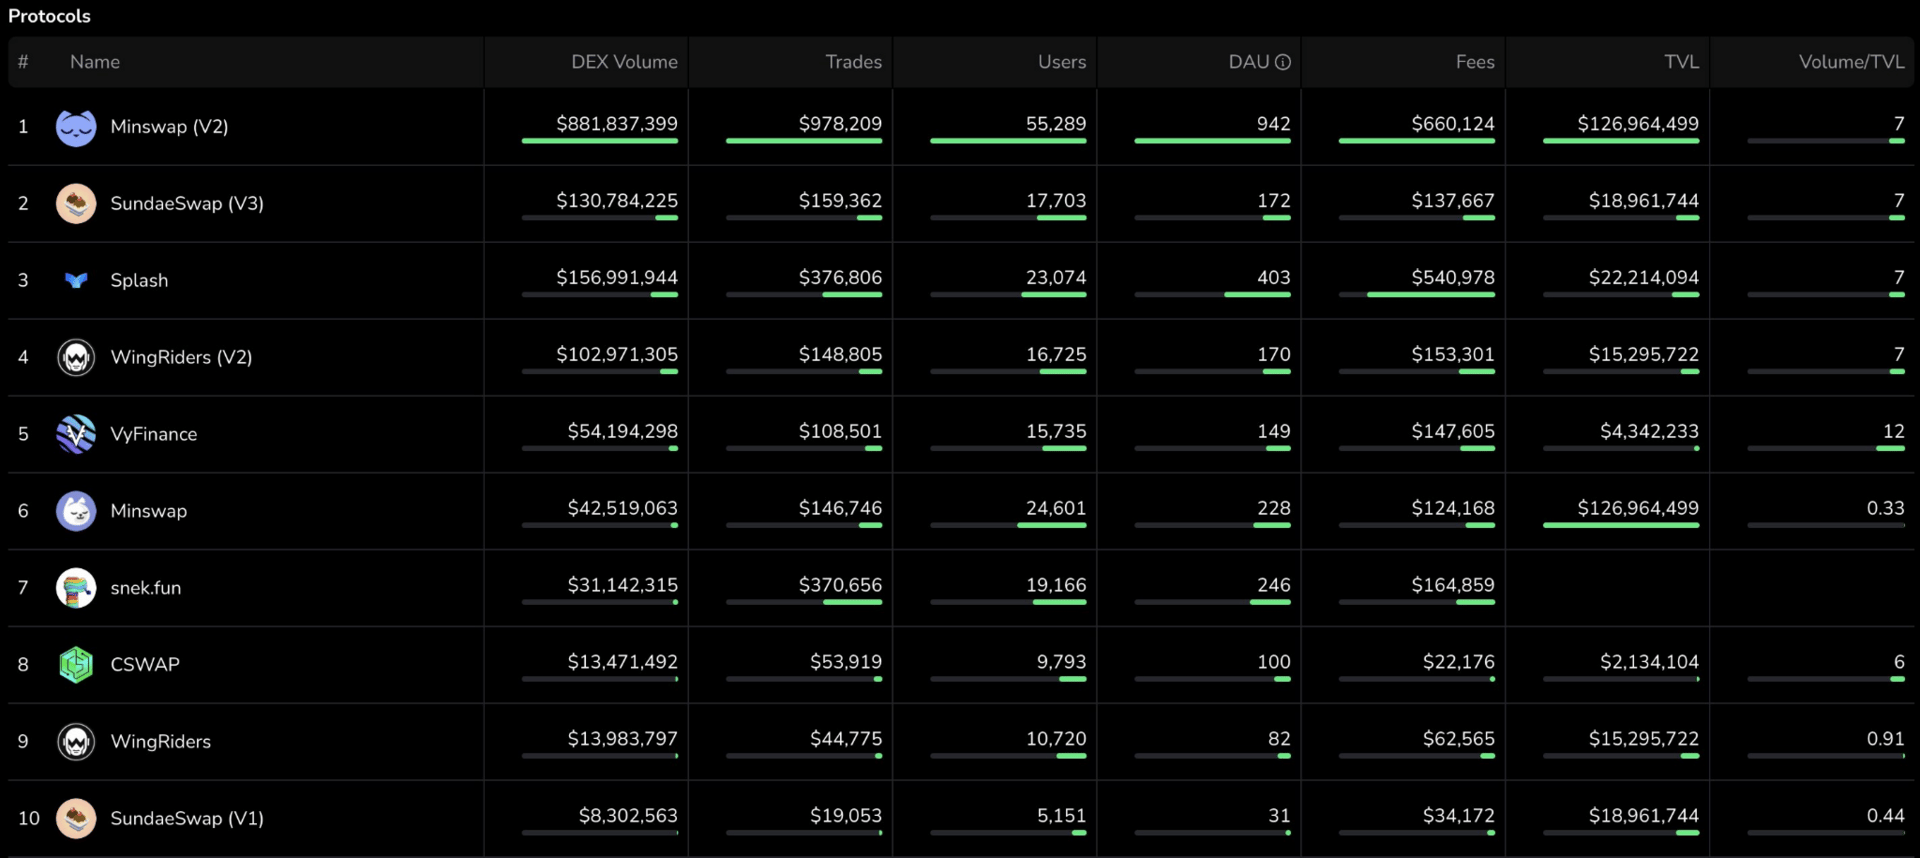Open the CSWAP protocol name
Viewport: 1920px width, 858px height.
(x=145, y=665)
